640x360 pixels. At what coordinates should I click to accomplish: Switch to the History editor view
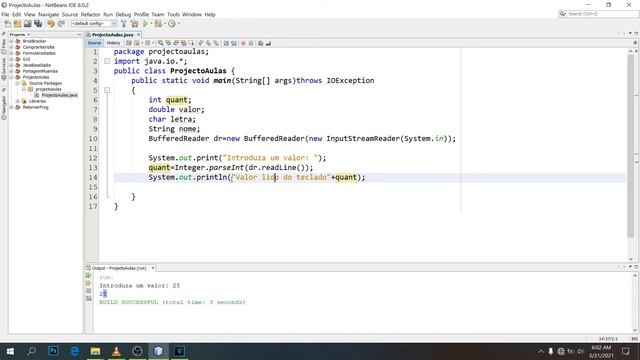click(x=113, y=43)
